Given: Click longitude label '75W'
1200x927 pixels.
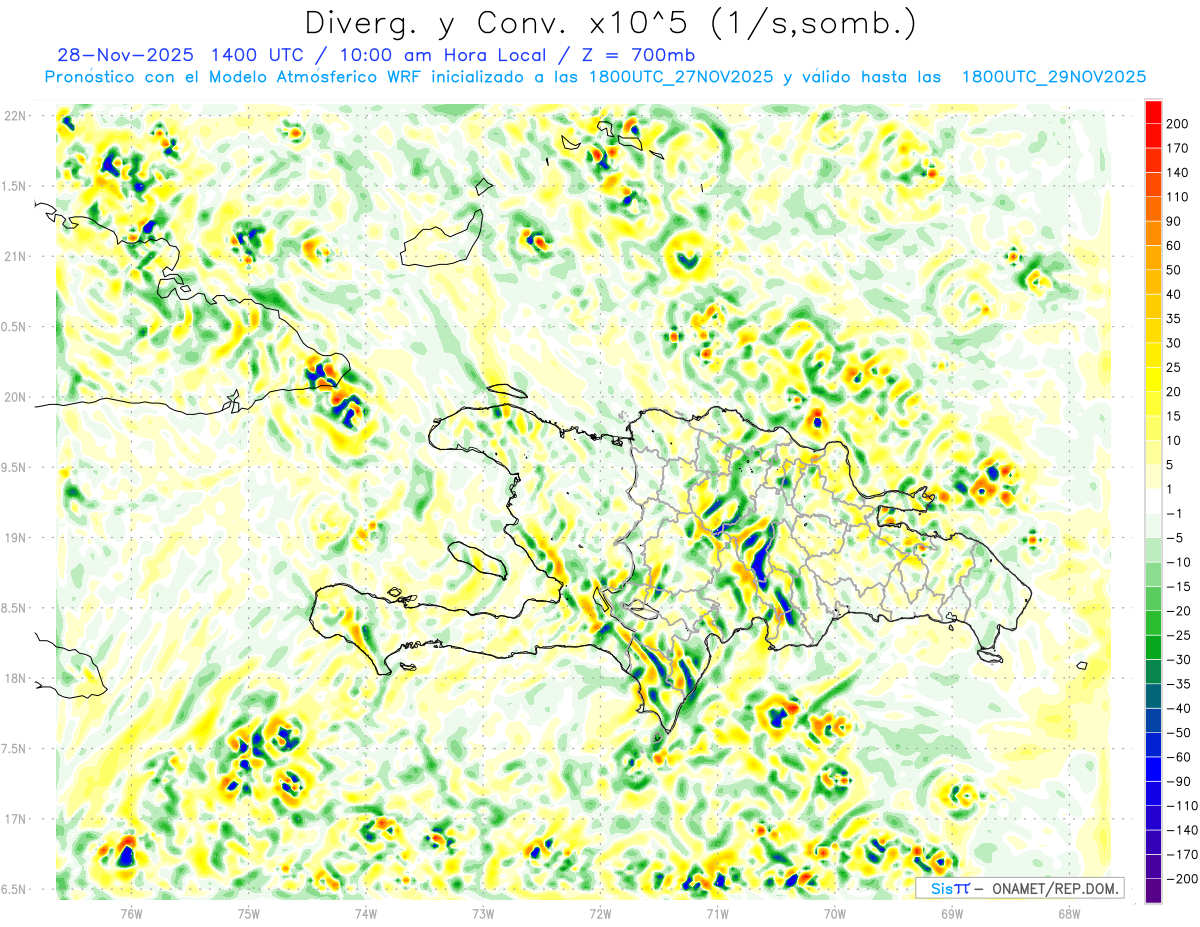Looking at the screenshot, I should pyautogui.click(x=248, y=913).
